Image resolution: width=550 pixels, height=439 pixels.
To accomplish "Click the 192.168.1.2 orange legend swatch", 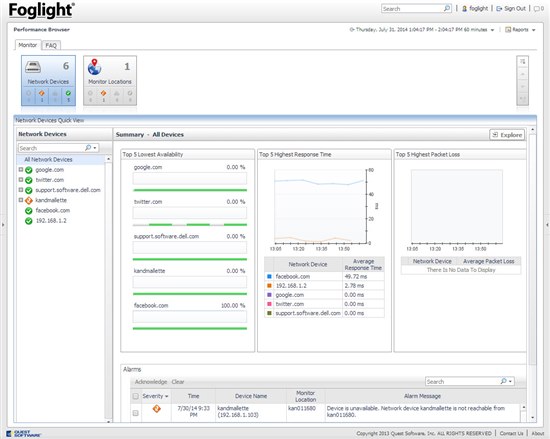I will click(269, 286).
